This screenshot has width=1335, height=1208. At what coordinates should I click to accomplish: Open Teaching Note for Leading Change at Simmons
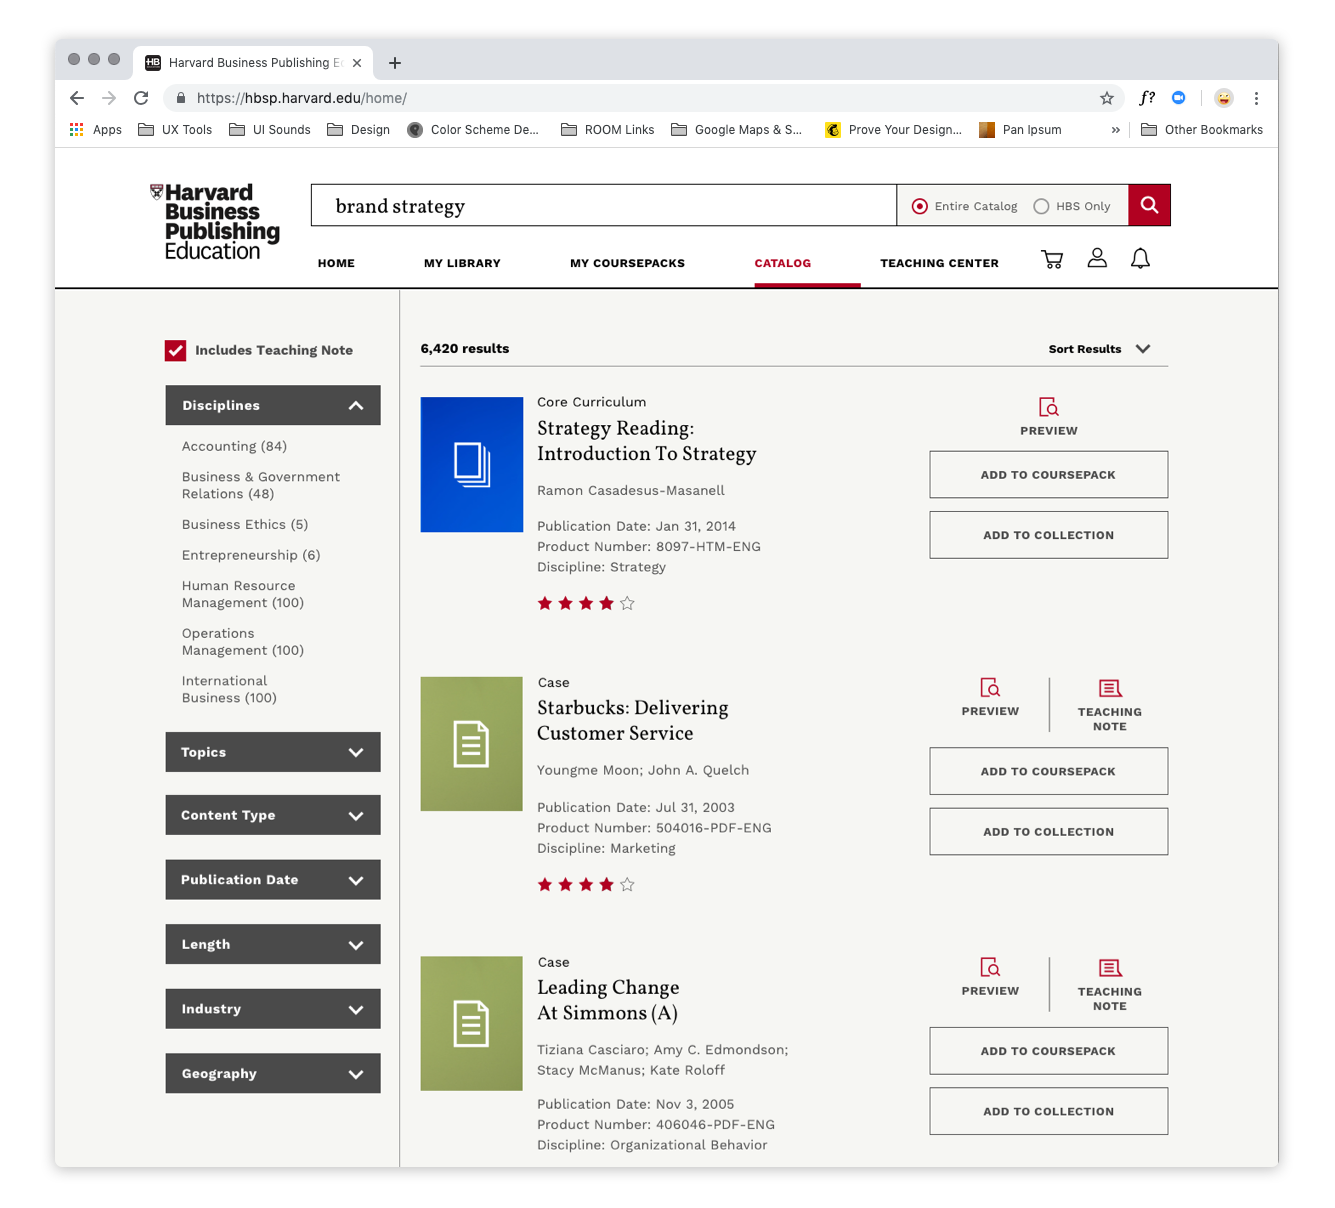pyautogui.click(x=1110, y=985)
